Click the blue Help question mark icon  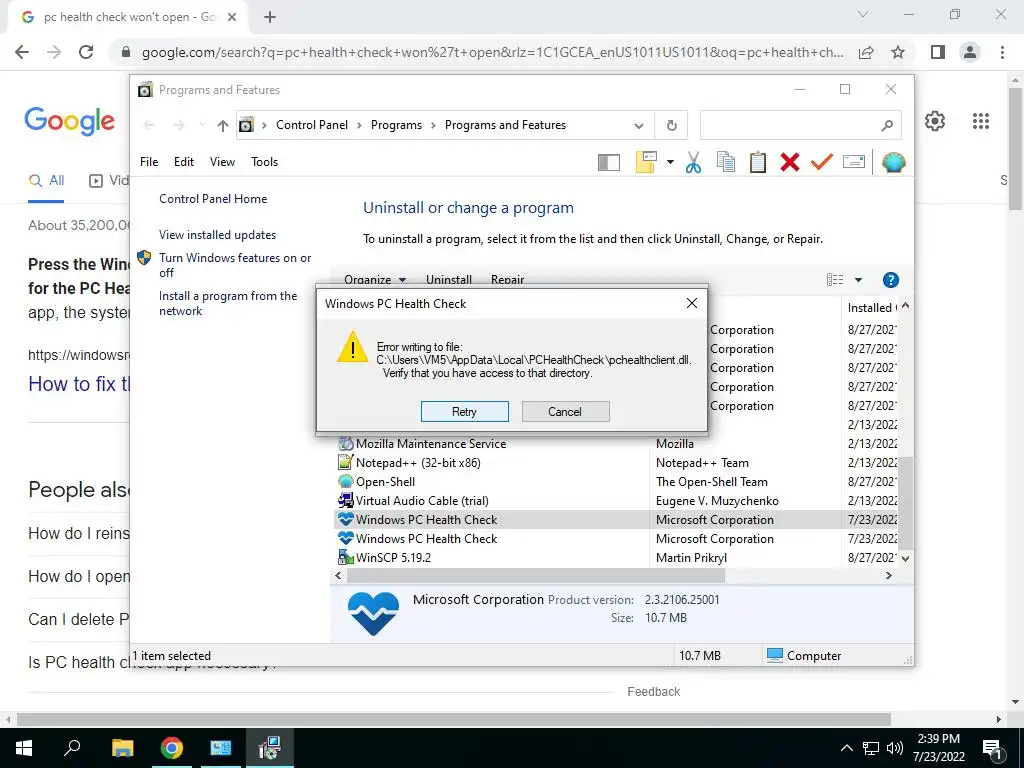(x=891, y=280)
